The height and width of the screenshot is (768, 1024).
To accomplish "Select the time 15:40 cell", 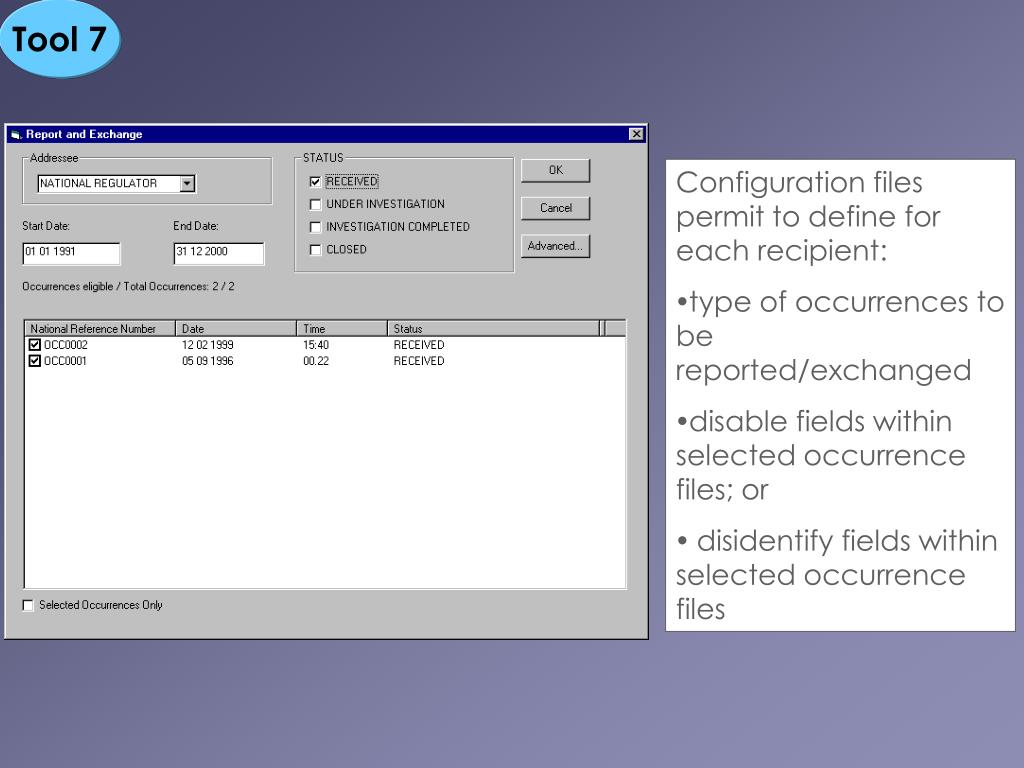I will (316, 345).
